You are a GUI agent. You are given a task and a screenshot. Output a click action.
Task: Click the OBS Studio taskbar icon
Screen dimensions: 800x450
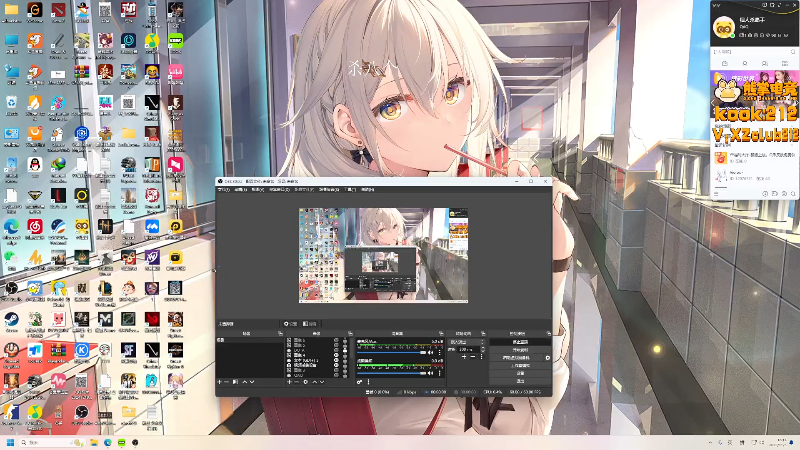pyautogui.click(x=135, y=442)
